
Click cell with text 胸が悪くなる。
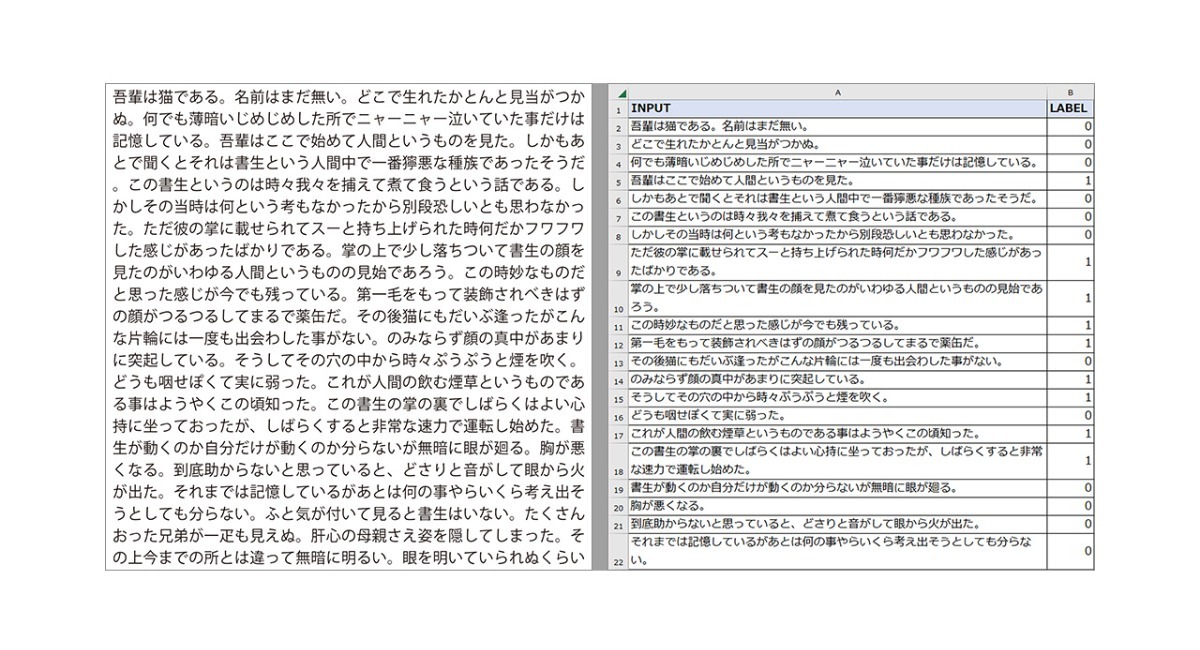click(837, 506)
